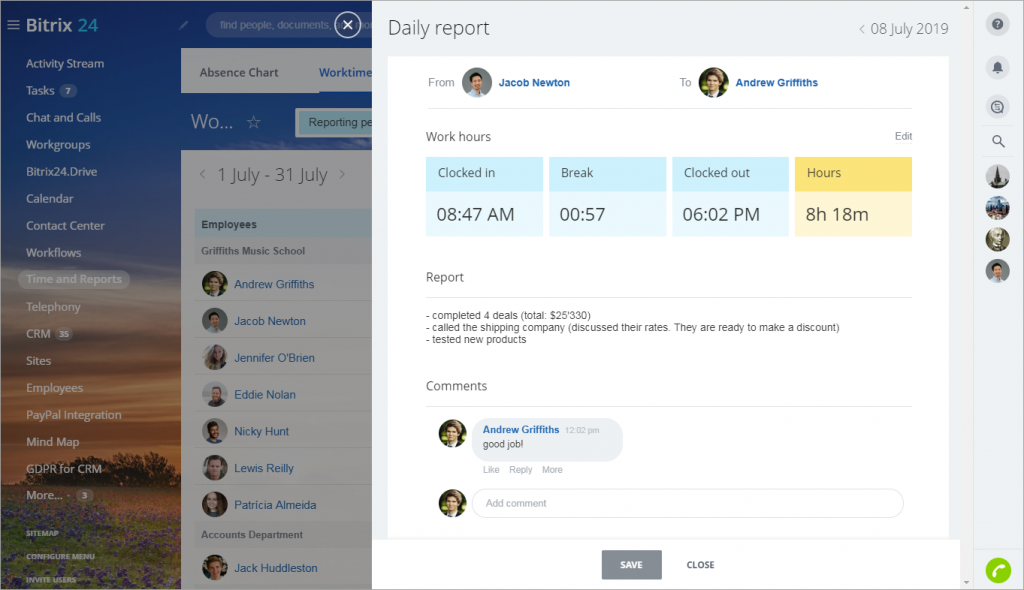Screen dimensions: 1024x590
Task: Click SITEMAP link in sidebar
Action: tap(42, 533)
